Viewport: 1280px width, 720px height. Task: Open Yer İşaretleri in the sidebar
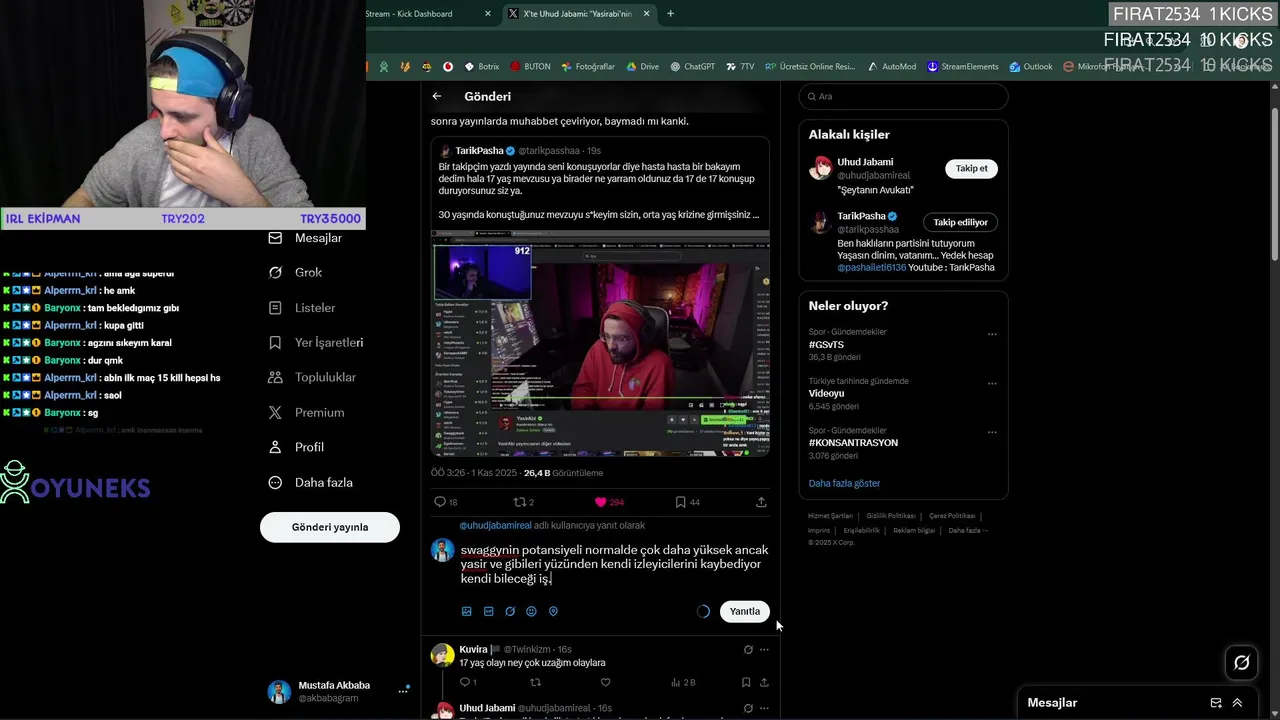click(315, 343)
